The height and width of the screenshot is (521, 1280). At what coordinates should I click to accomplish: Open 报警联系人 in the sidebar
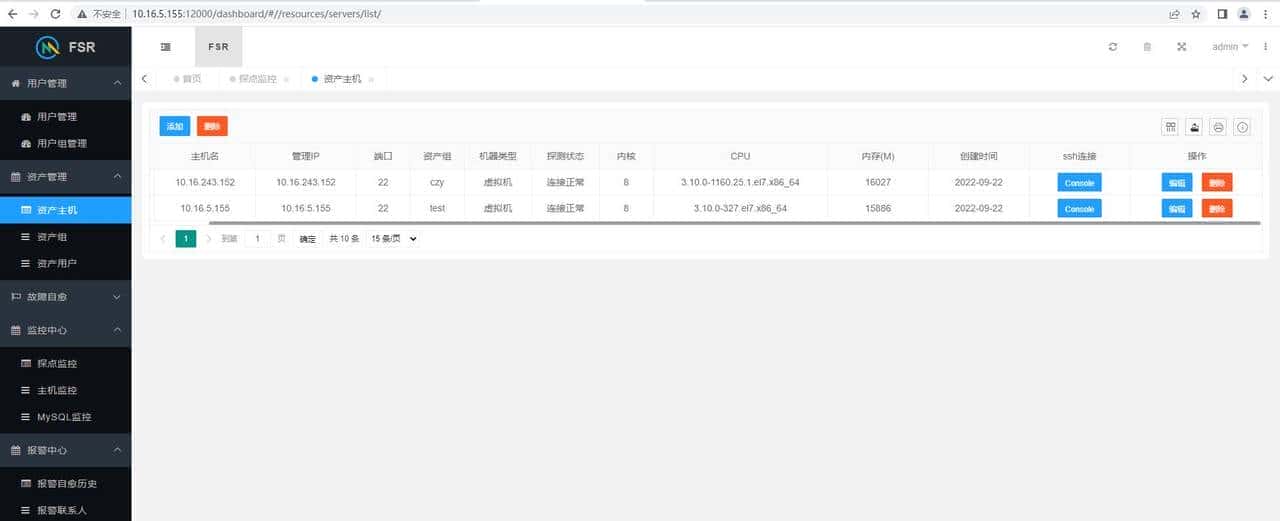[x=65, y=510]
